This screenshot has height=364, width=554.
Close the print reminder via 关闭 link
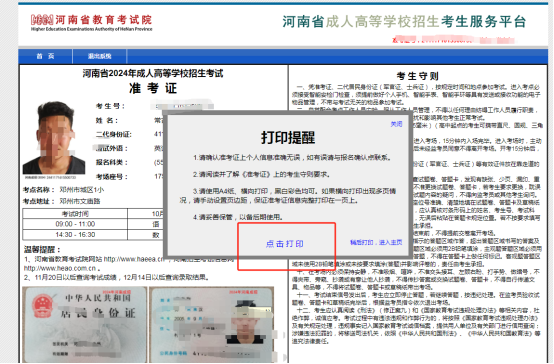[396, 124]
